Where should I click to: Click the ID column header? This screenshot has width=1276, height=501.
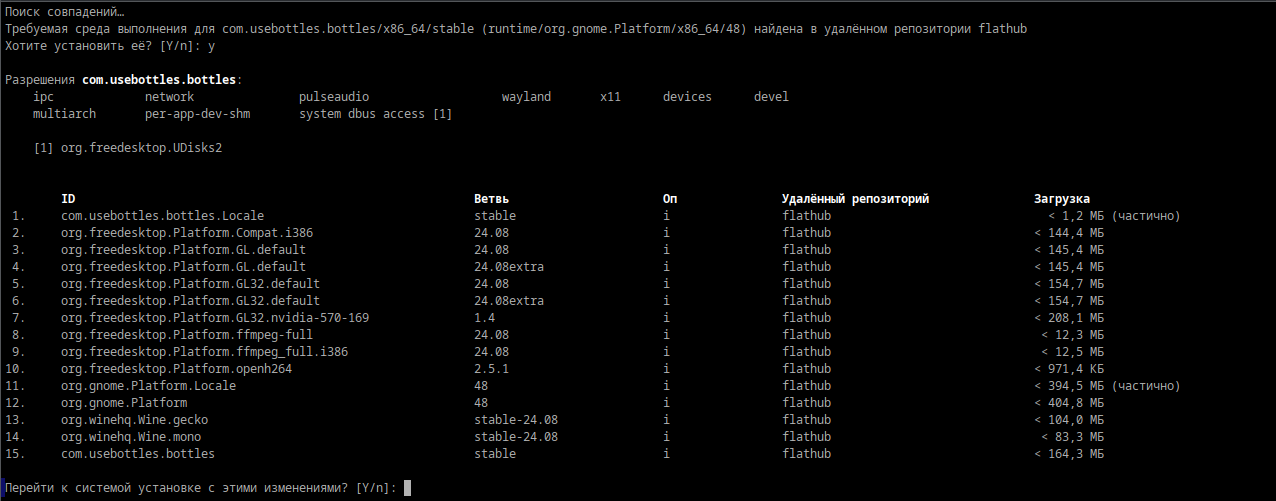[68, 198]
